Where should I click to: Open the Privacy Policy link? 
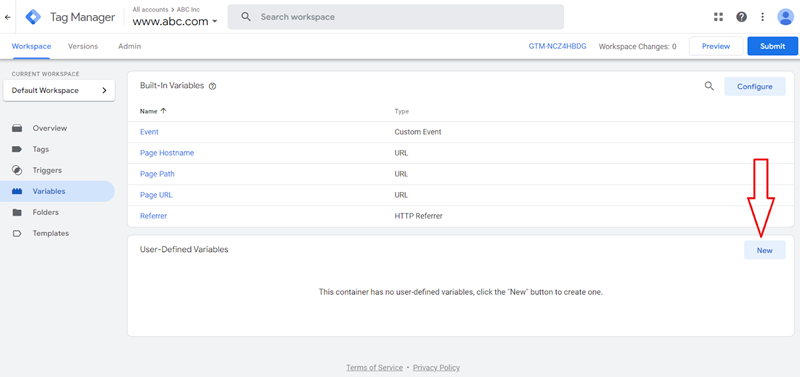pos(436,367)
